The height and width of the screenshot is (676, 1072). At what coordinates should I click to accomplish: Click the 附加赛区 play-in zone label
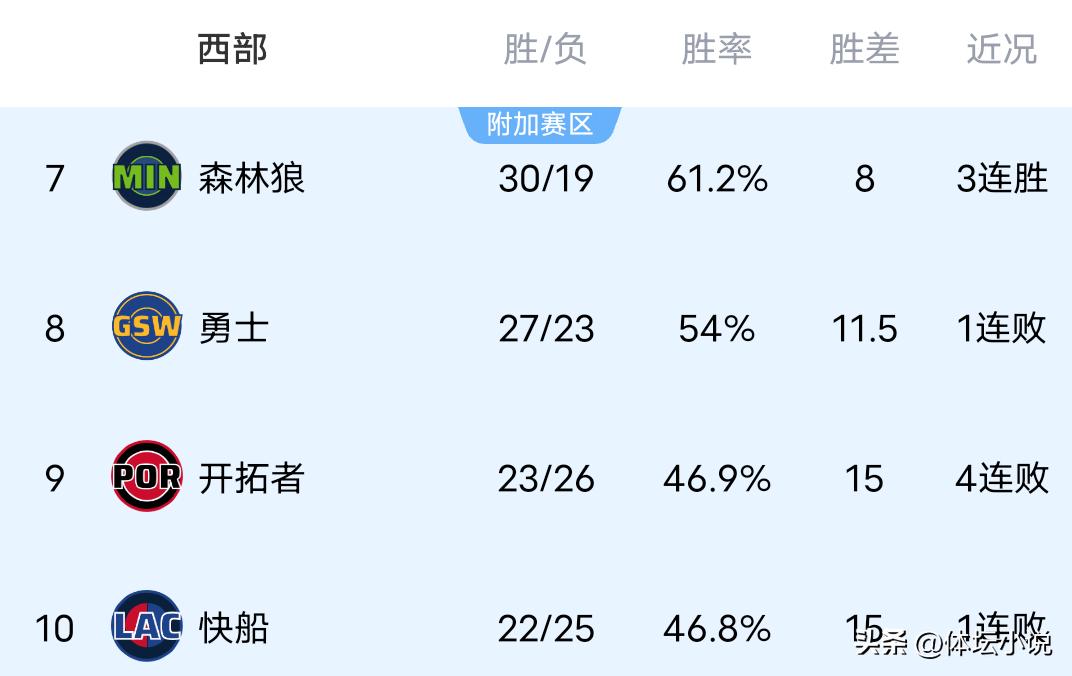click(x=540, y=125)
